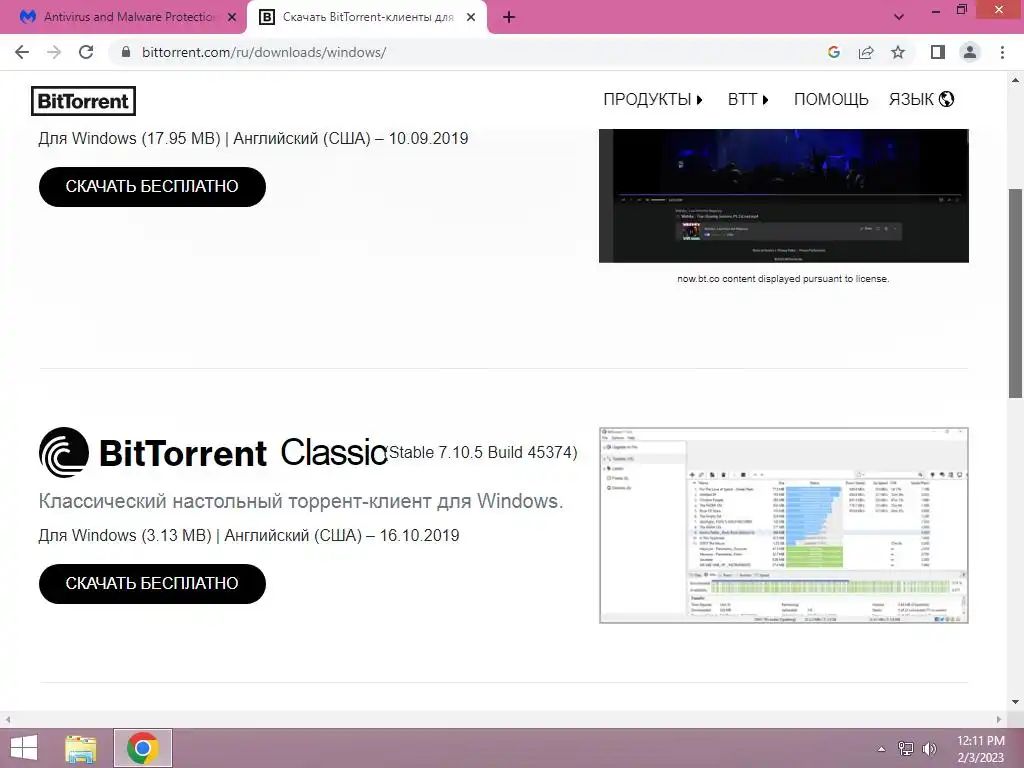Click the volume speaker icon in tray
Viewport: 1024px width, 768px height.
tap(929, 749)
